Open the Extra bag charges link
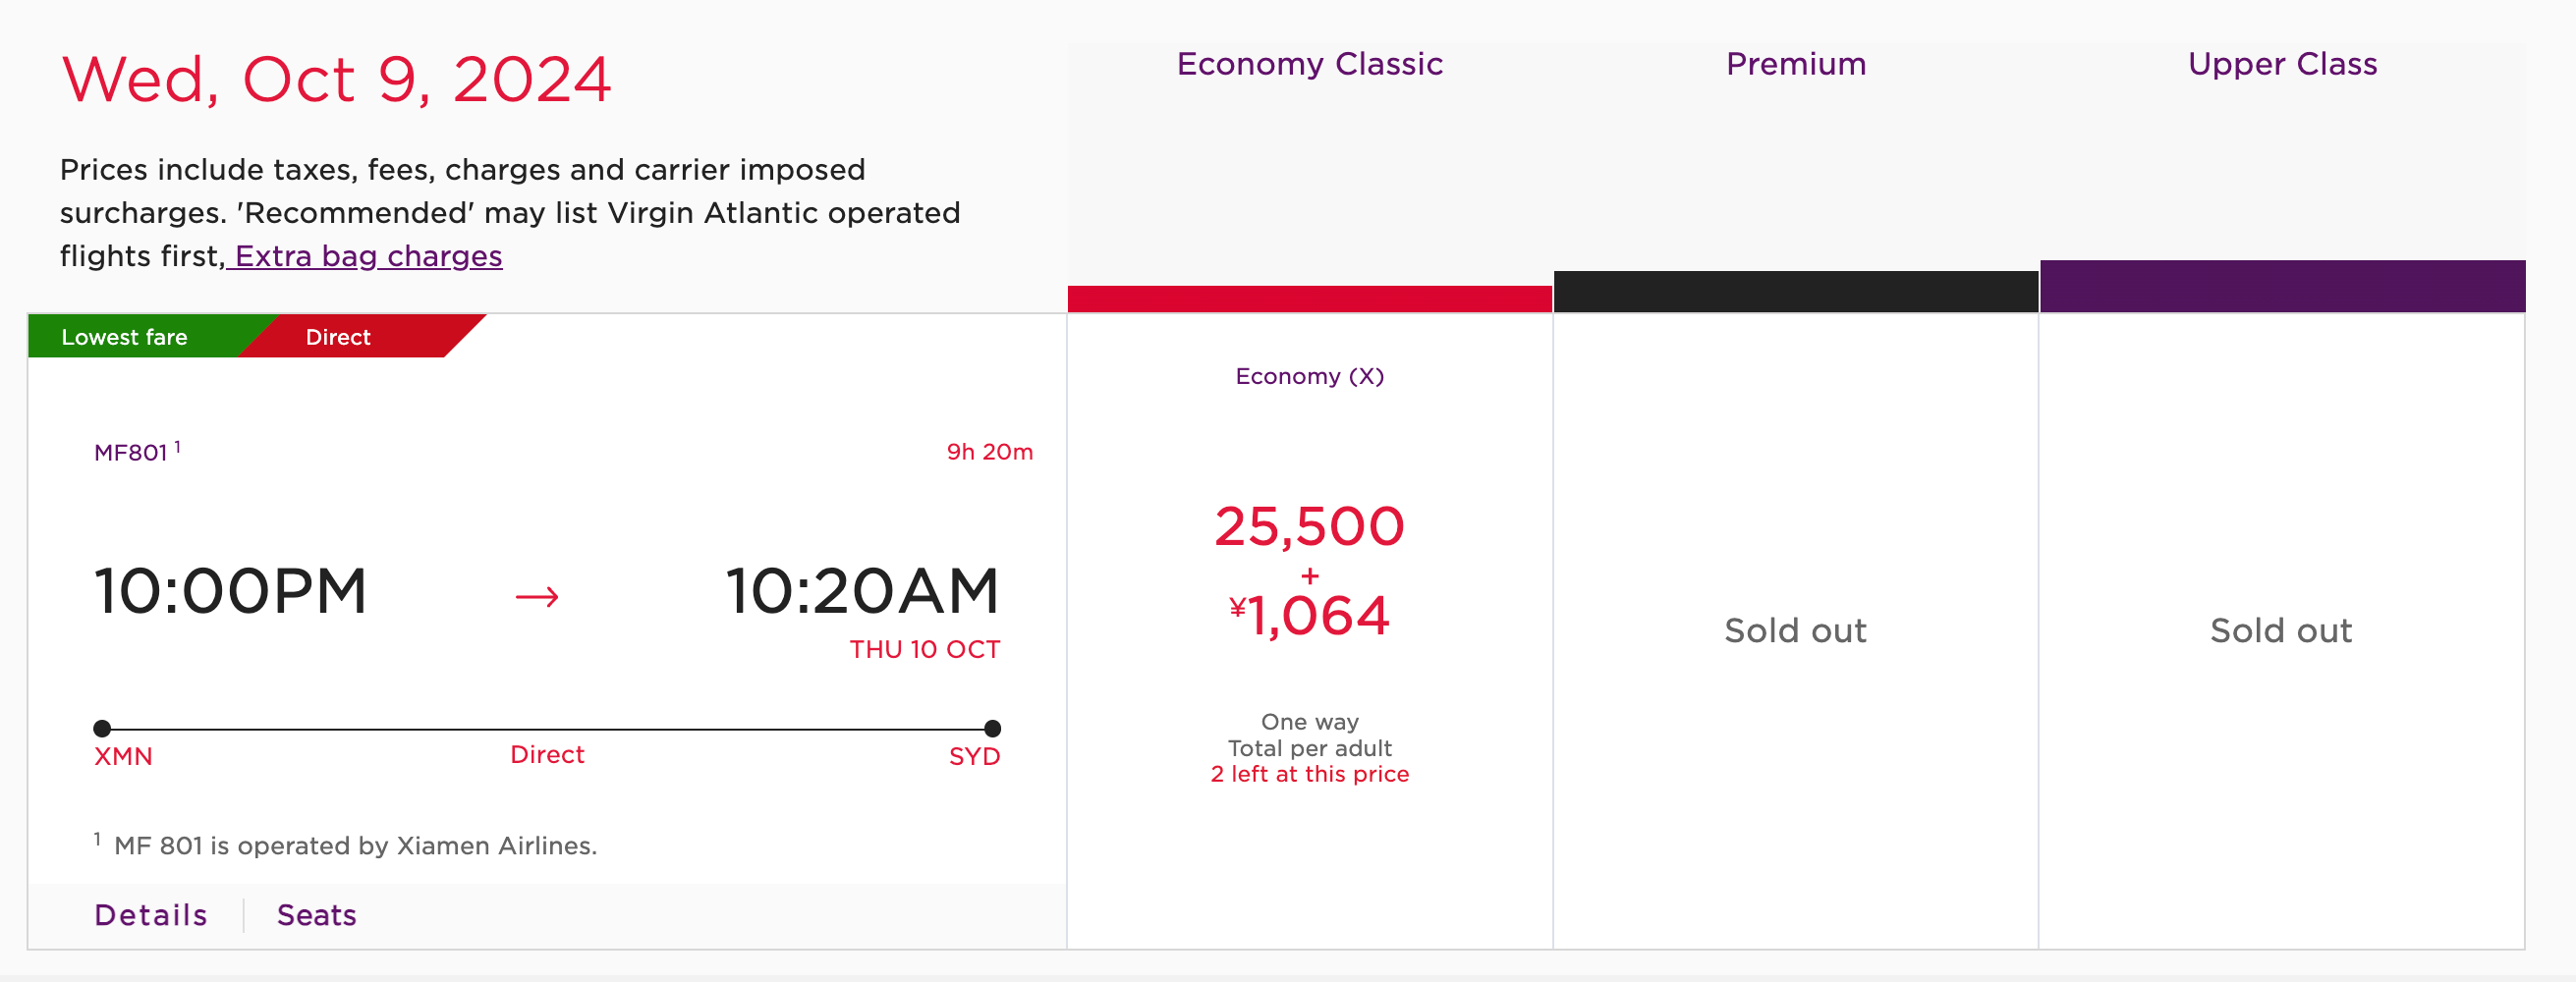Screen dimensions: 2576x982 click(x=366, y=256)
